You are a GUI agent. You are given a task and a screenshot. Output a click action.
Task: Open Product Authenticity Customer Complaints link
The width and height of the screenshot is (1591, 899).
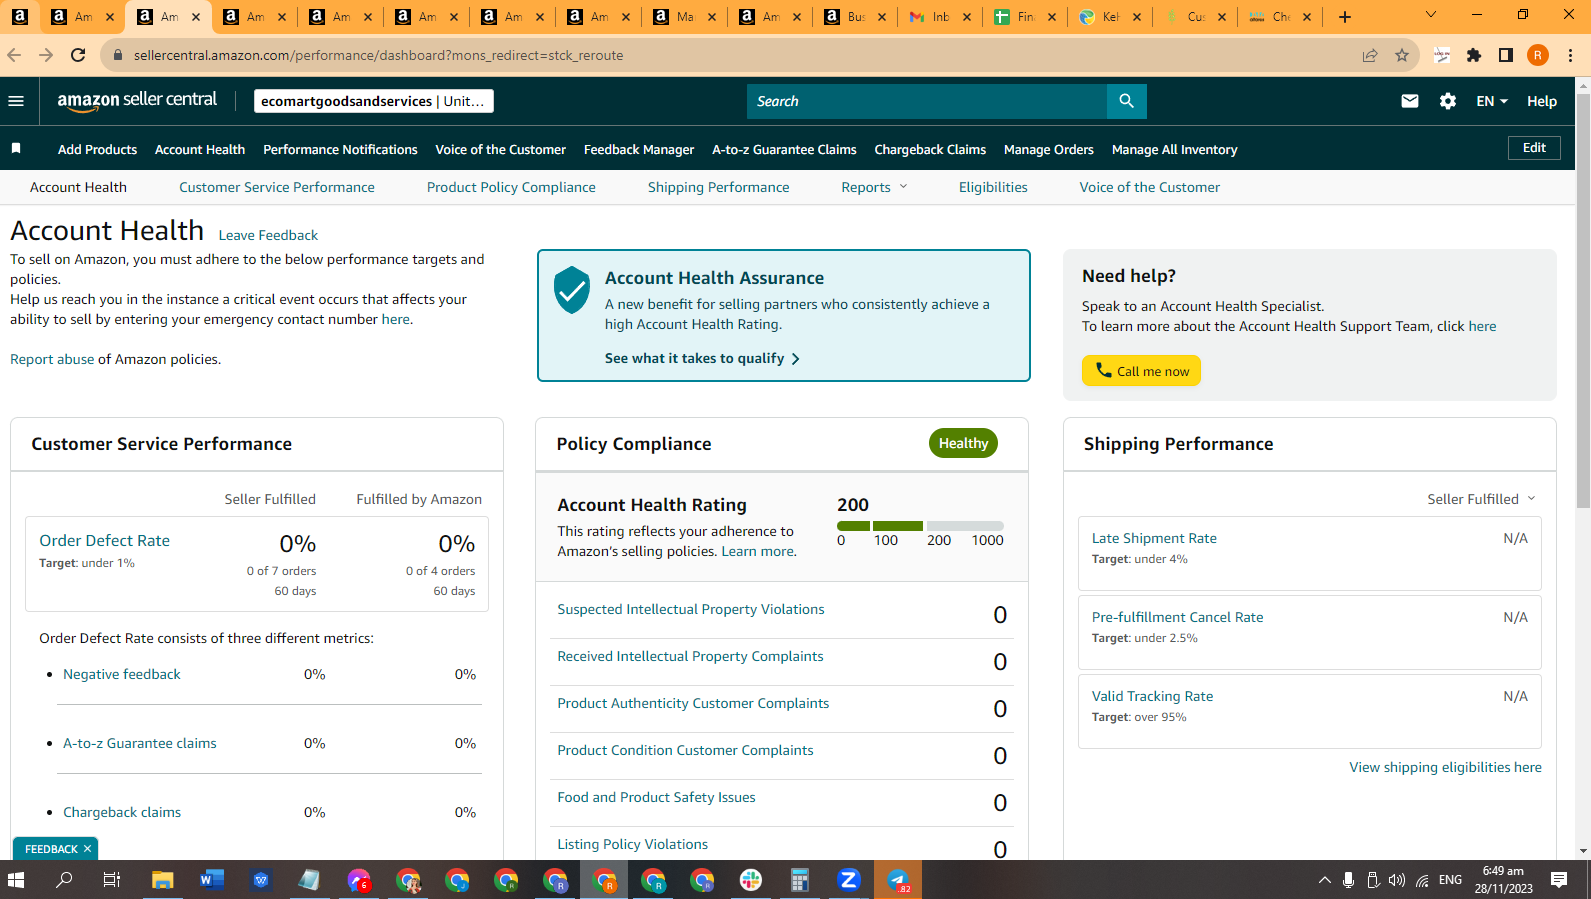point(693,703)
